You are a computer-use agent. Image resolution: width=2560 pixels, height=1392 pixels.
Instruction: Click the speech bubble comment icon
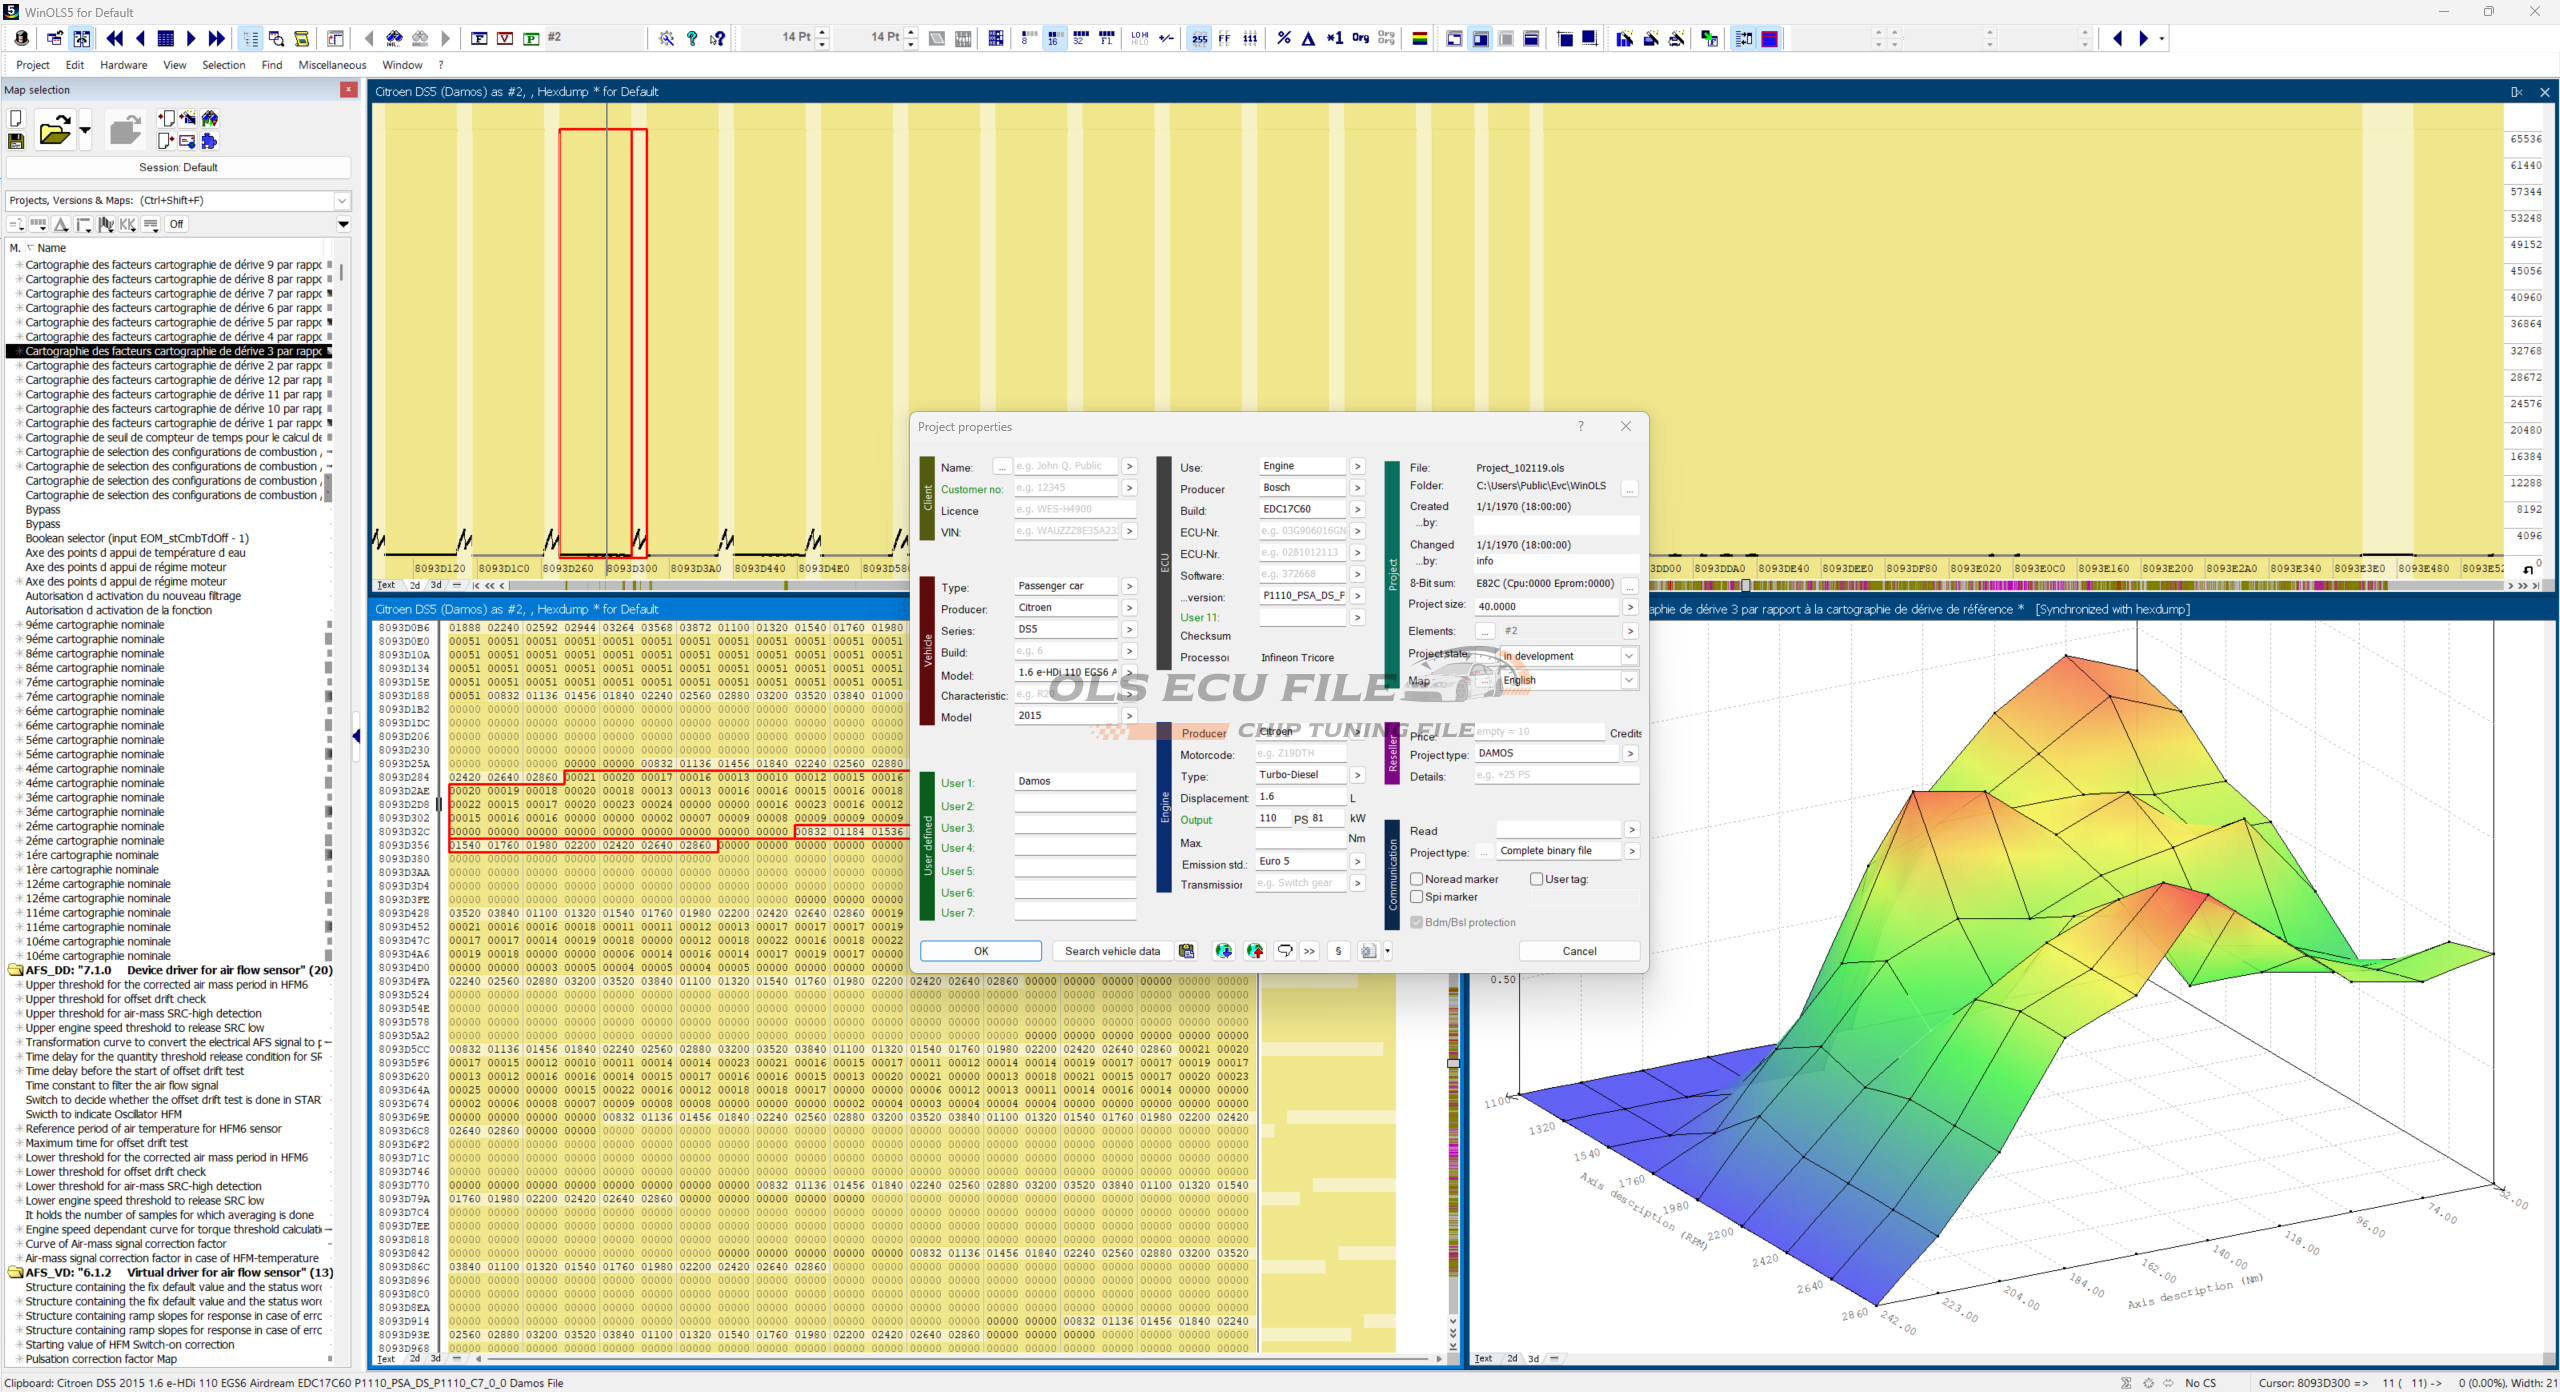coord(1285,951)
